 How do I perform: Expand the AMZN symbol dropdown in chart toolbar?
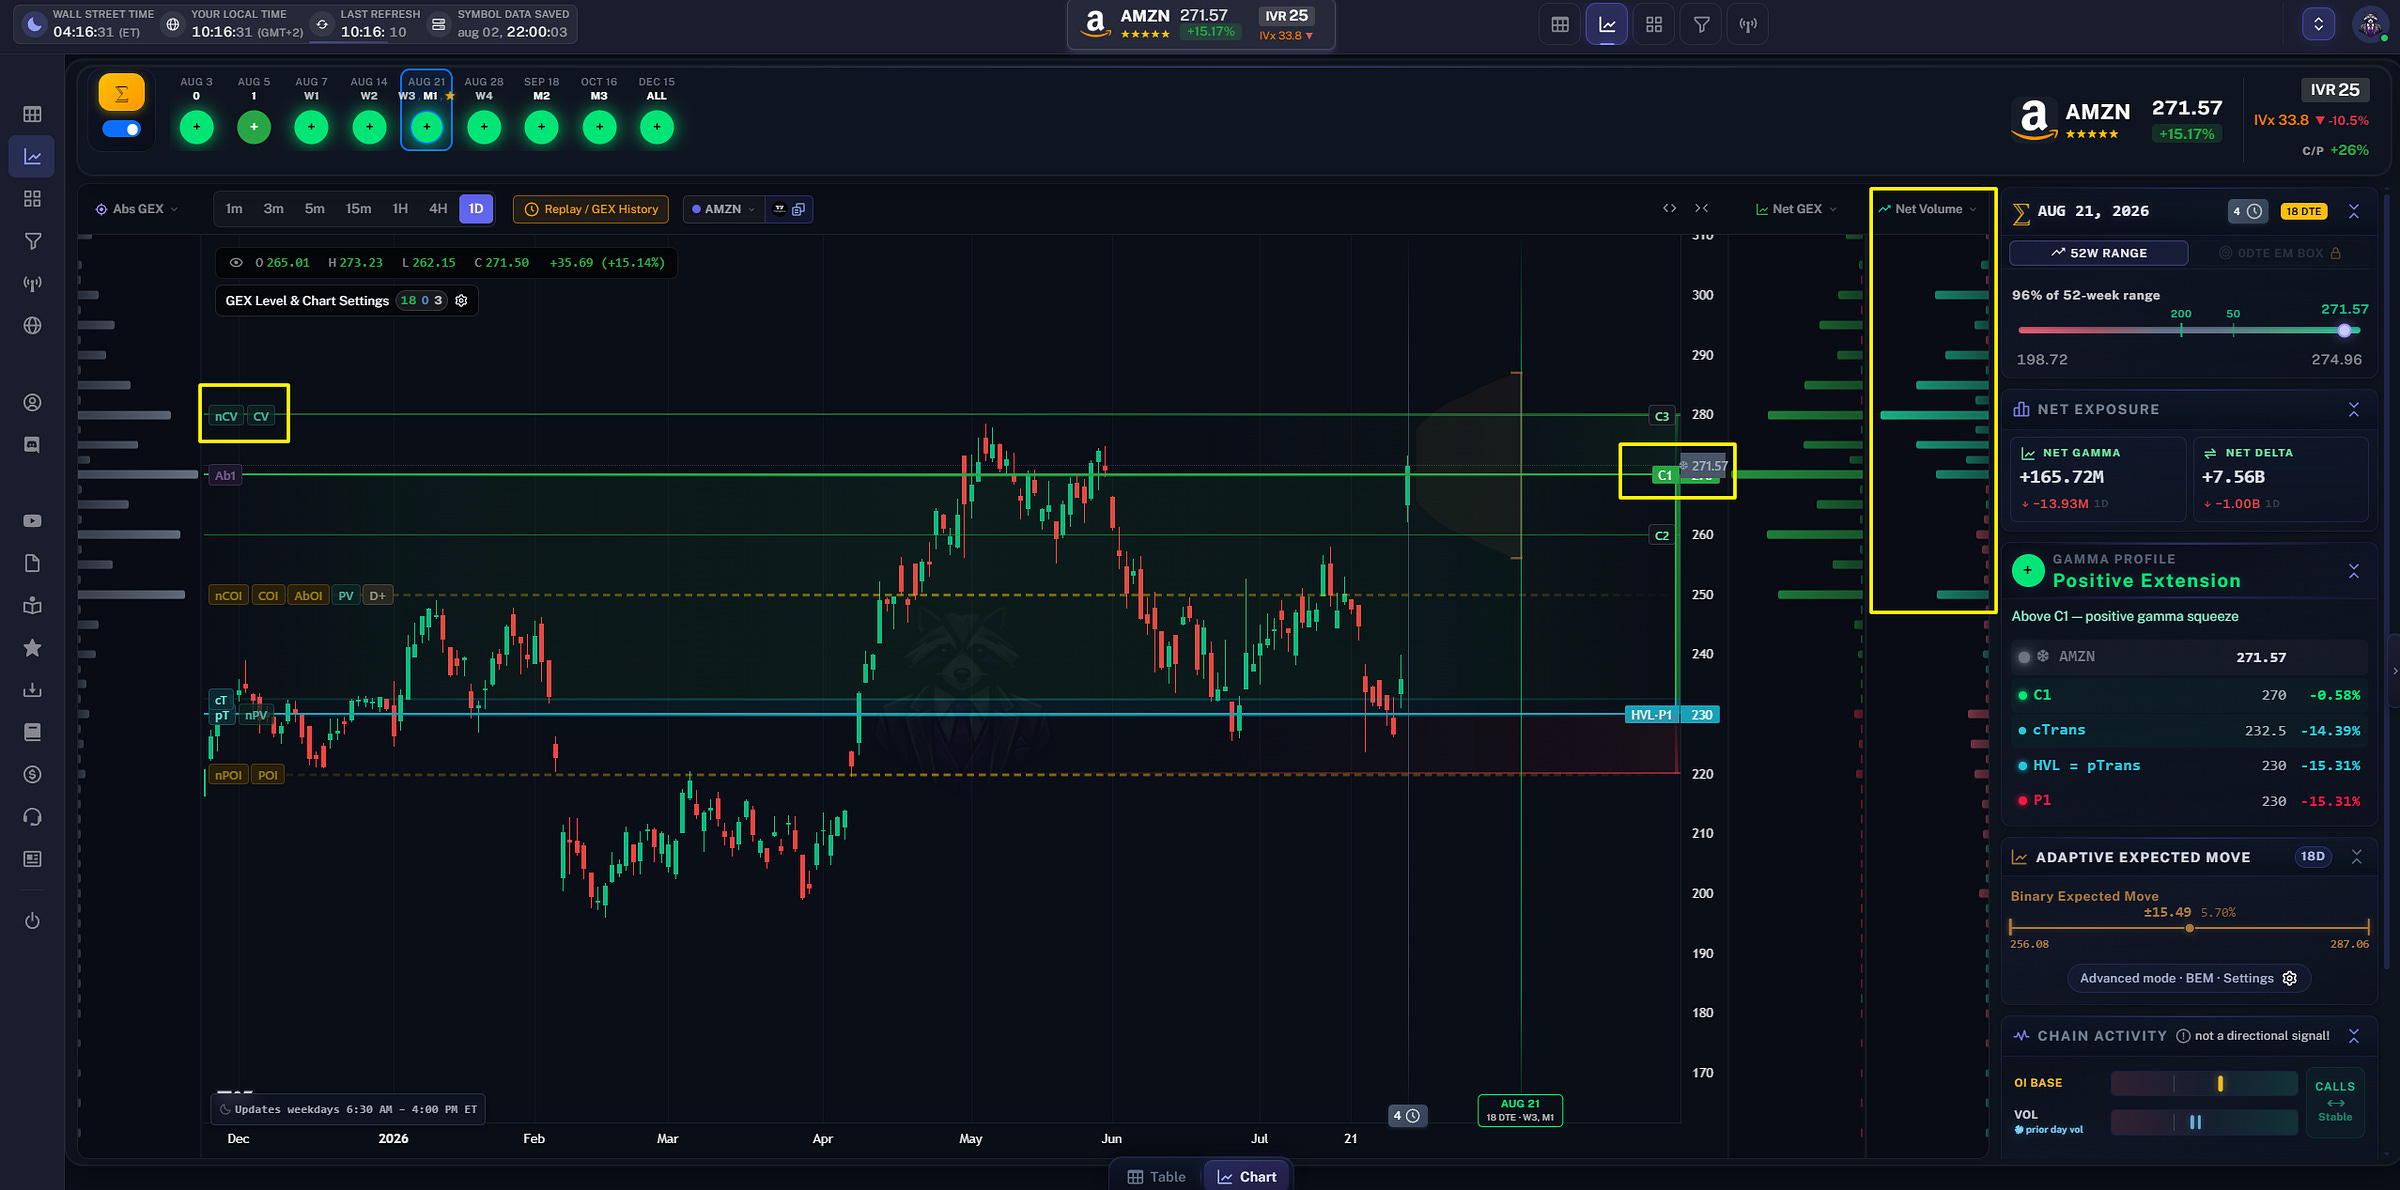[x=724, y=209]
